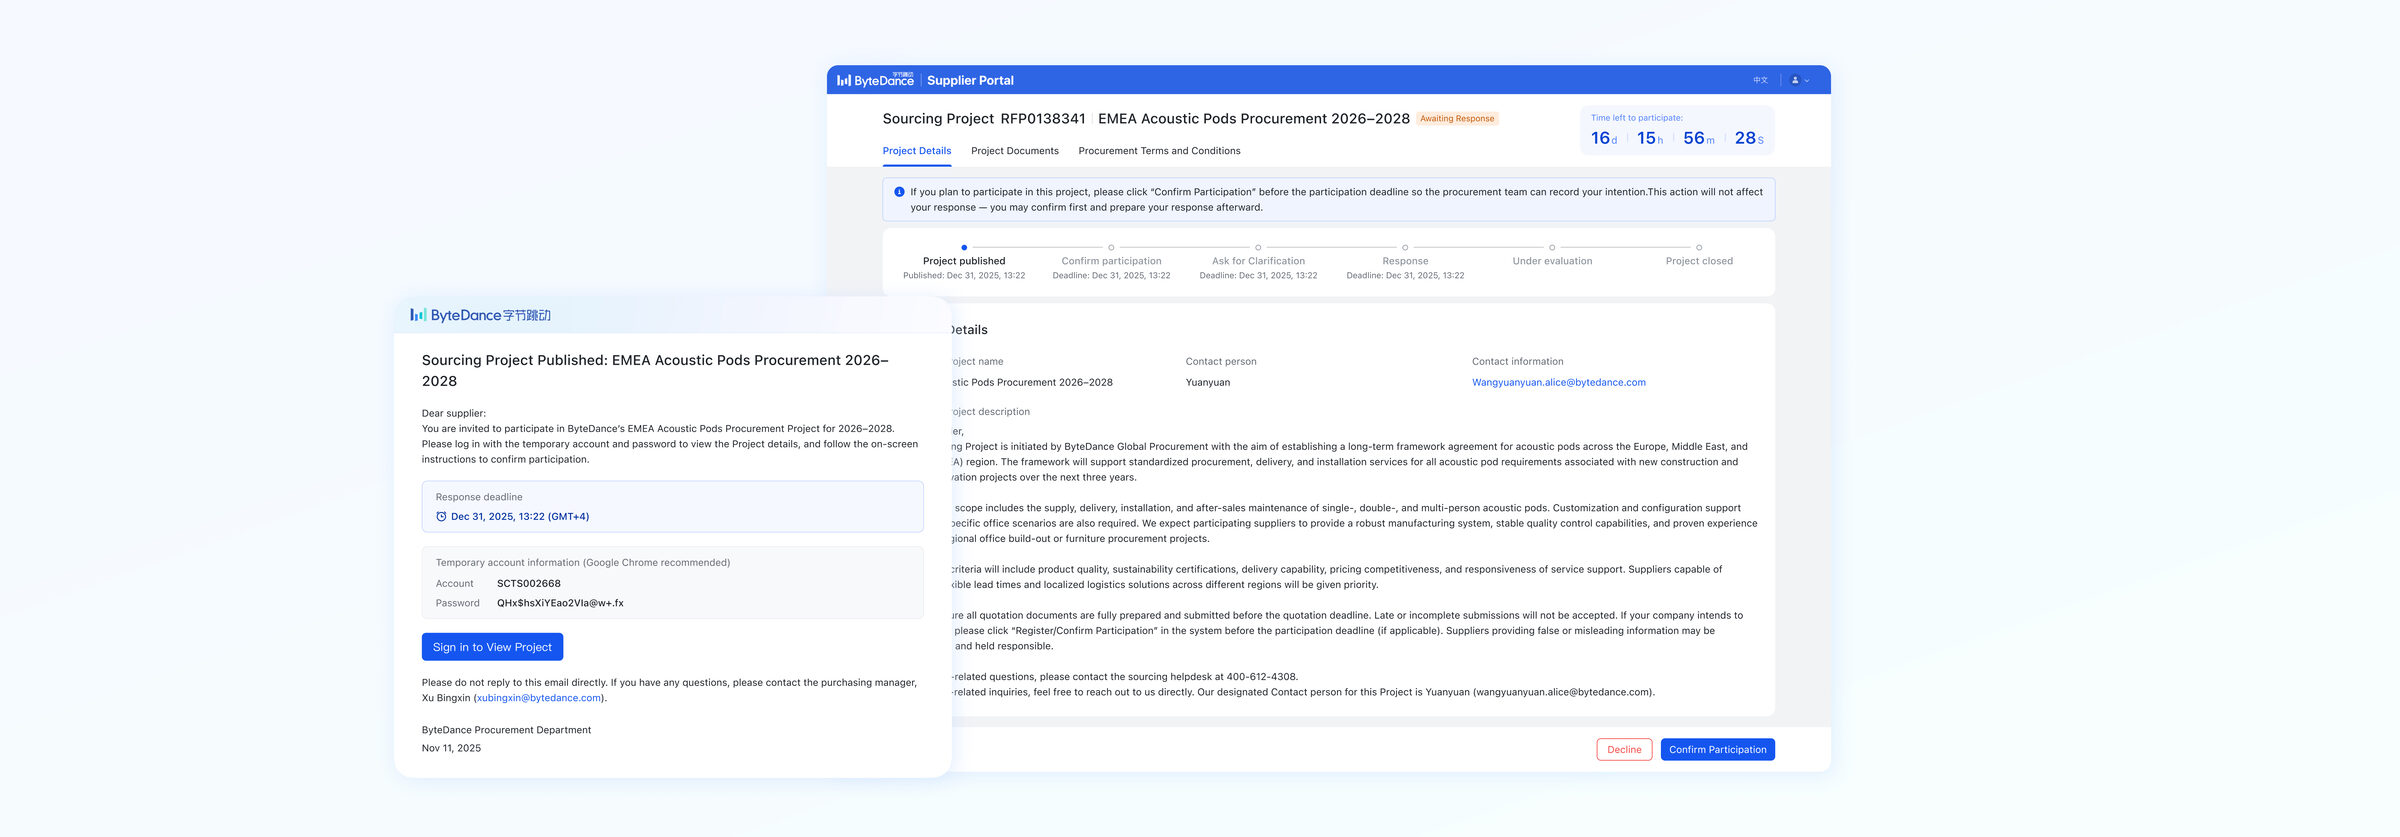The height and width of the screenshot is (837, 2400).
Task: Click the Project closed step marker
Action: pyautogui.click(x=1699, y=247)
